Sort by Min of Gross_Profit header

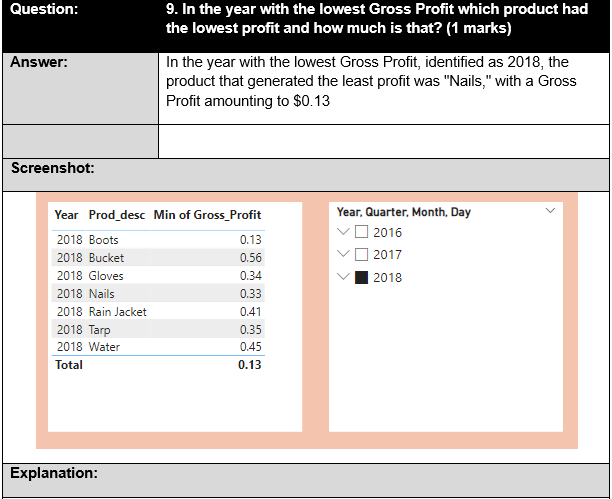(207, 215)
